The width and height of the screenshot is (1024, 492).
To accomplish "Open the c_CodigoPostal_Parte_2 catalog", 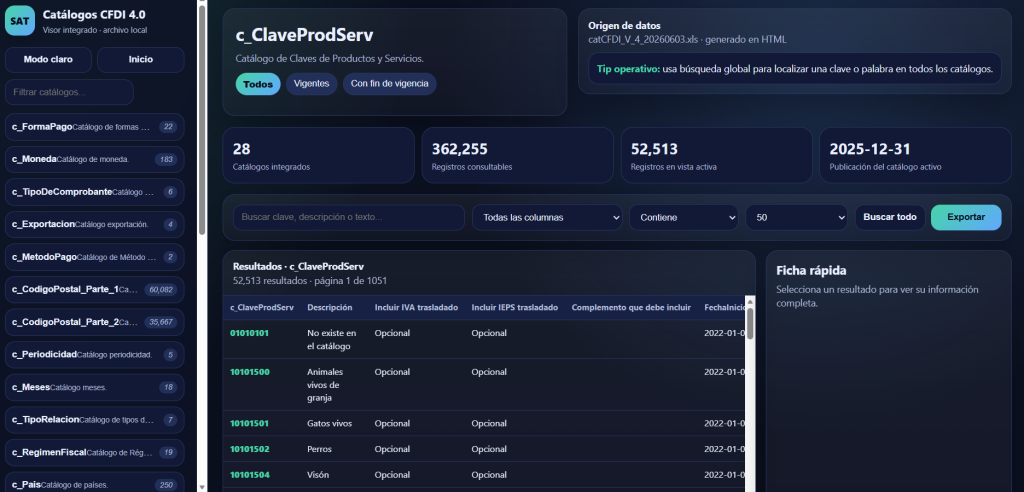I will click(95, 322).
